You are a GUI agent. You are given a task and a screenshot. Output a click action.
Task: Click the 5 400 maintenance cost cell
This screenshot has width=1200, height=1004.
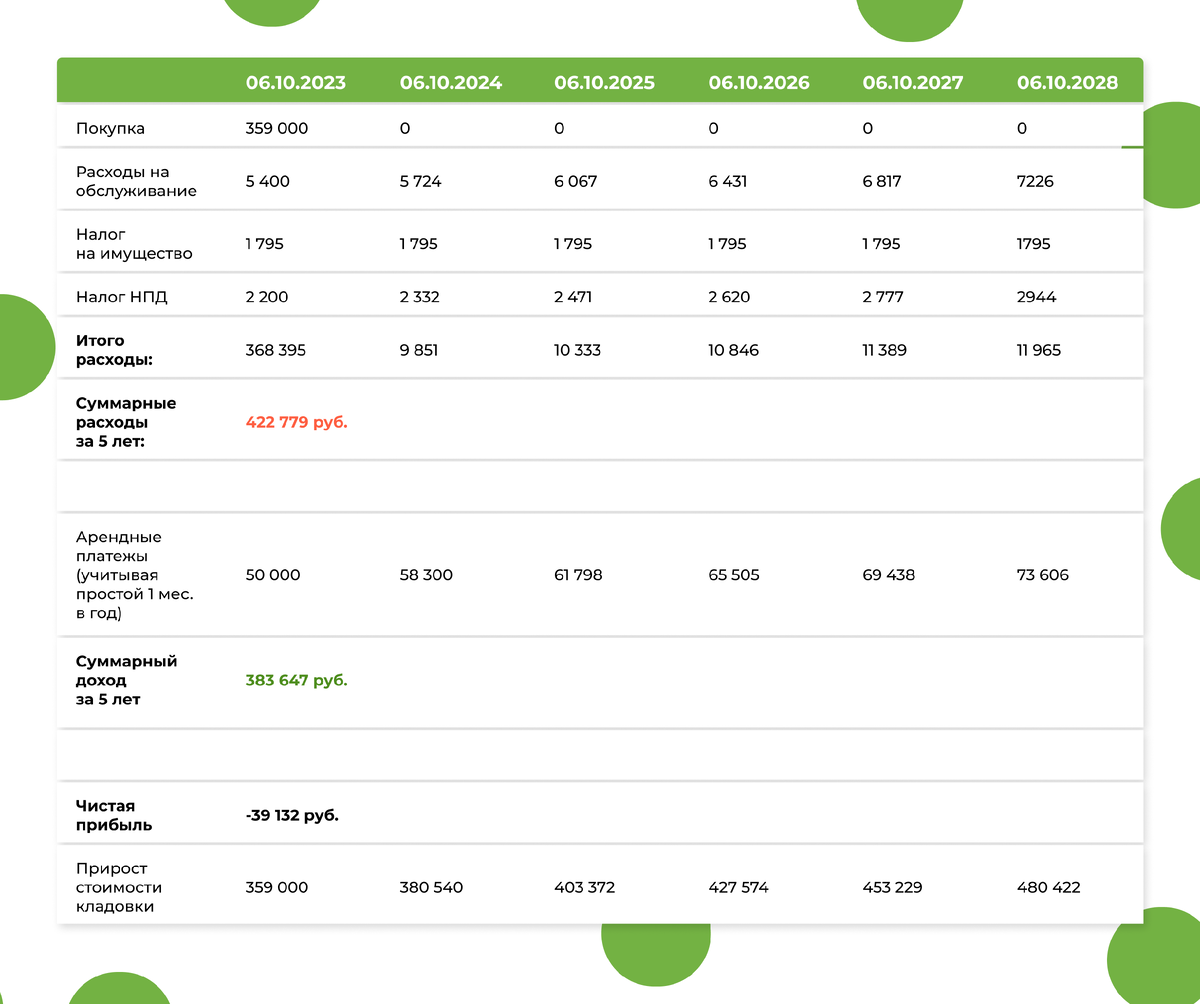268,182
